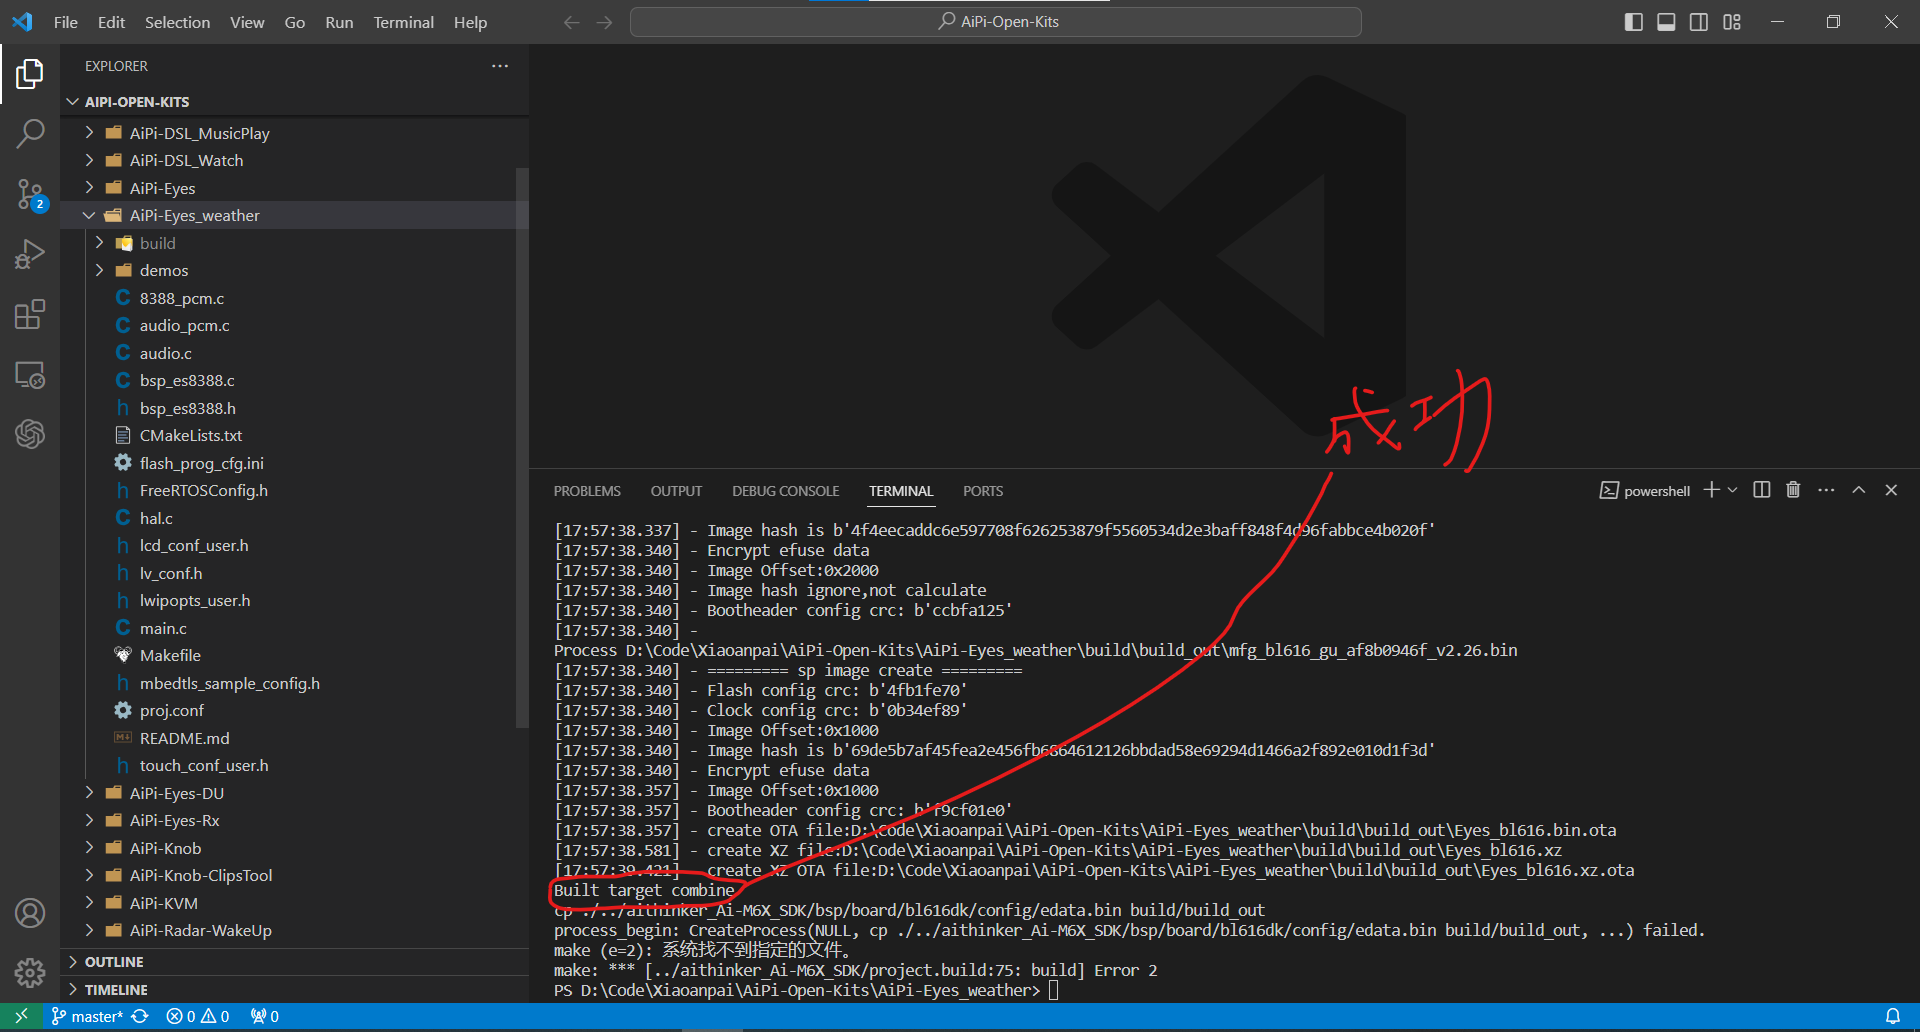Close the terminal panel
Viewport: 1920px width, 1032px height.
1891,490
